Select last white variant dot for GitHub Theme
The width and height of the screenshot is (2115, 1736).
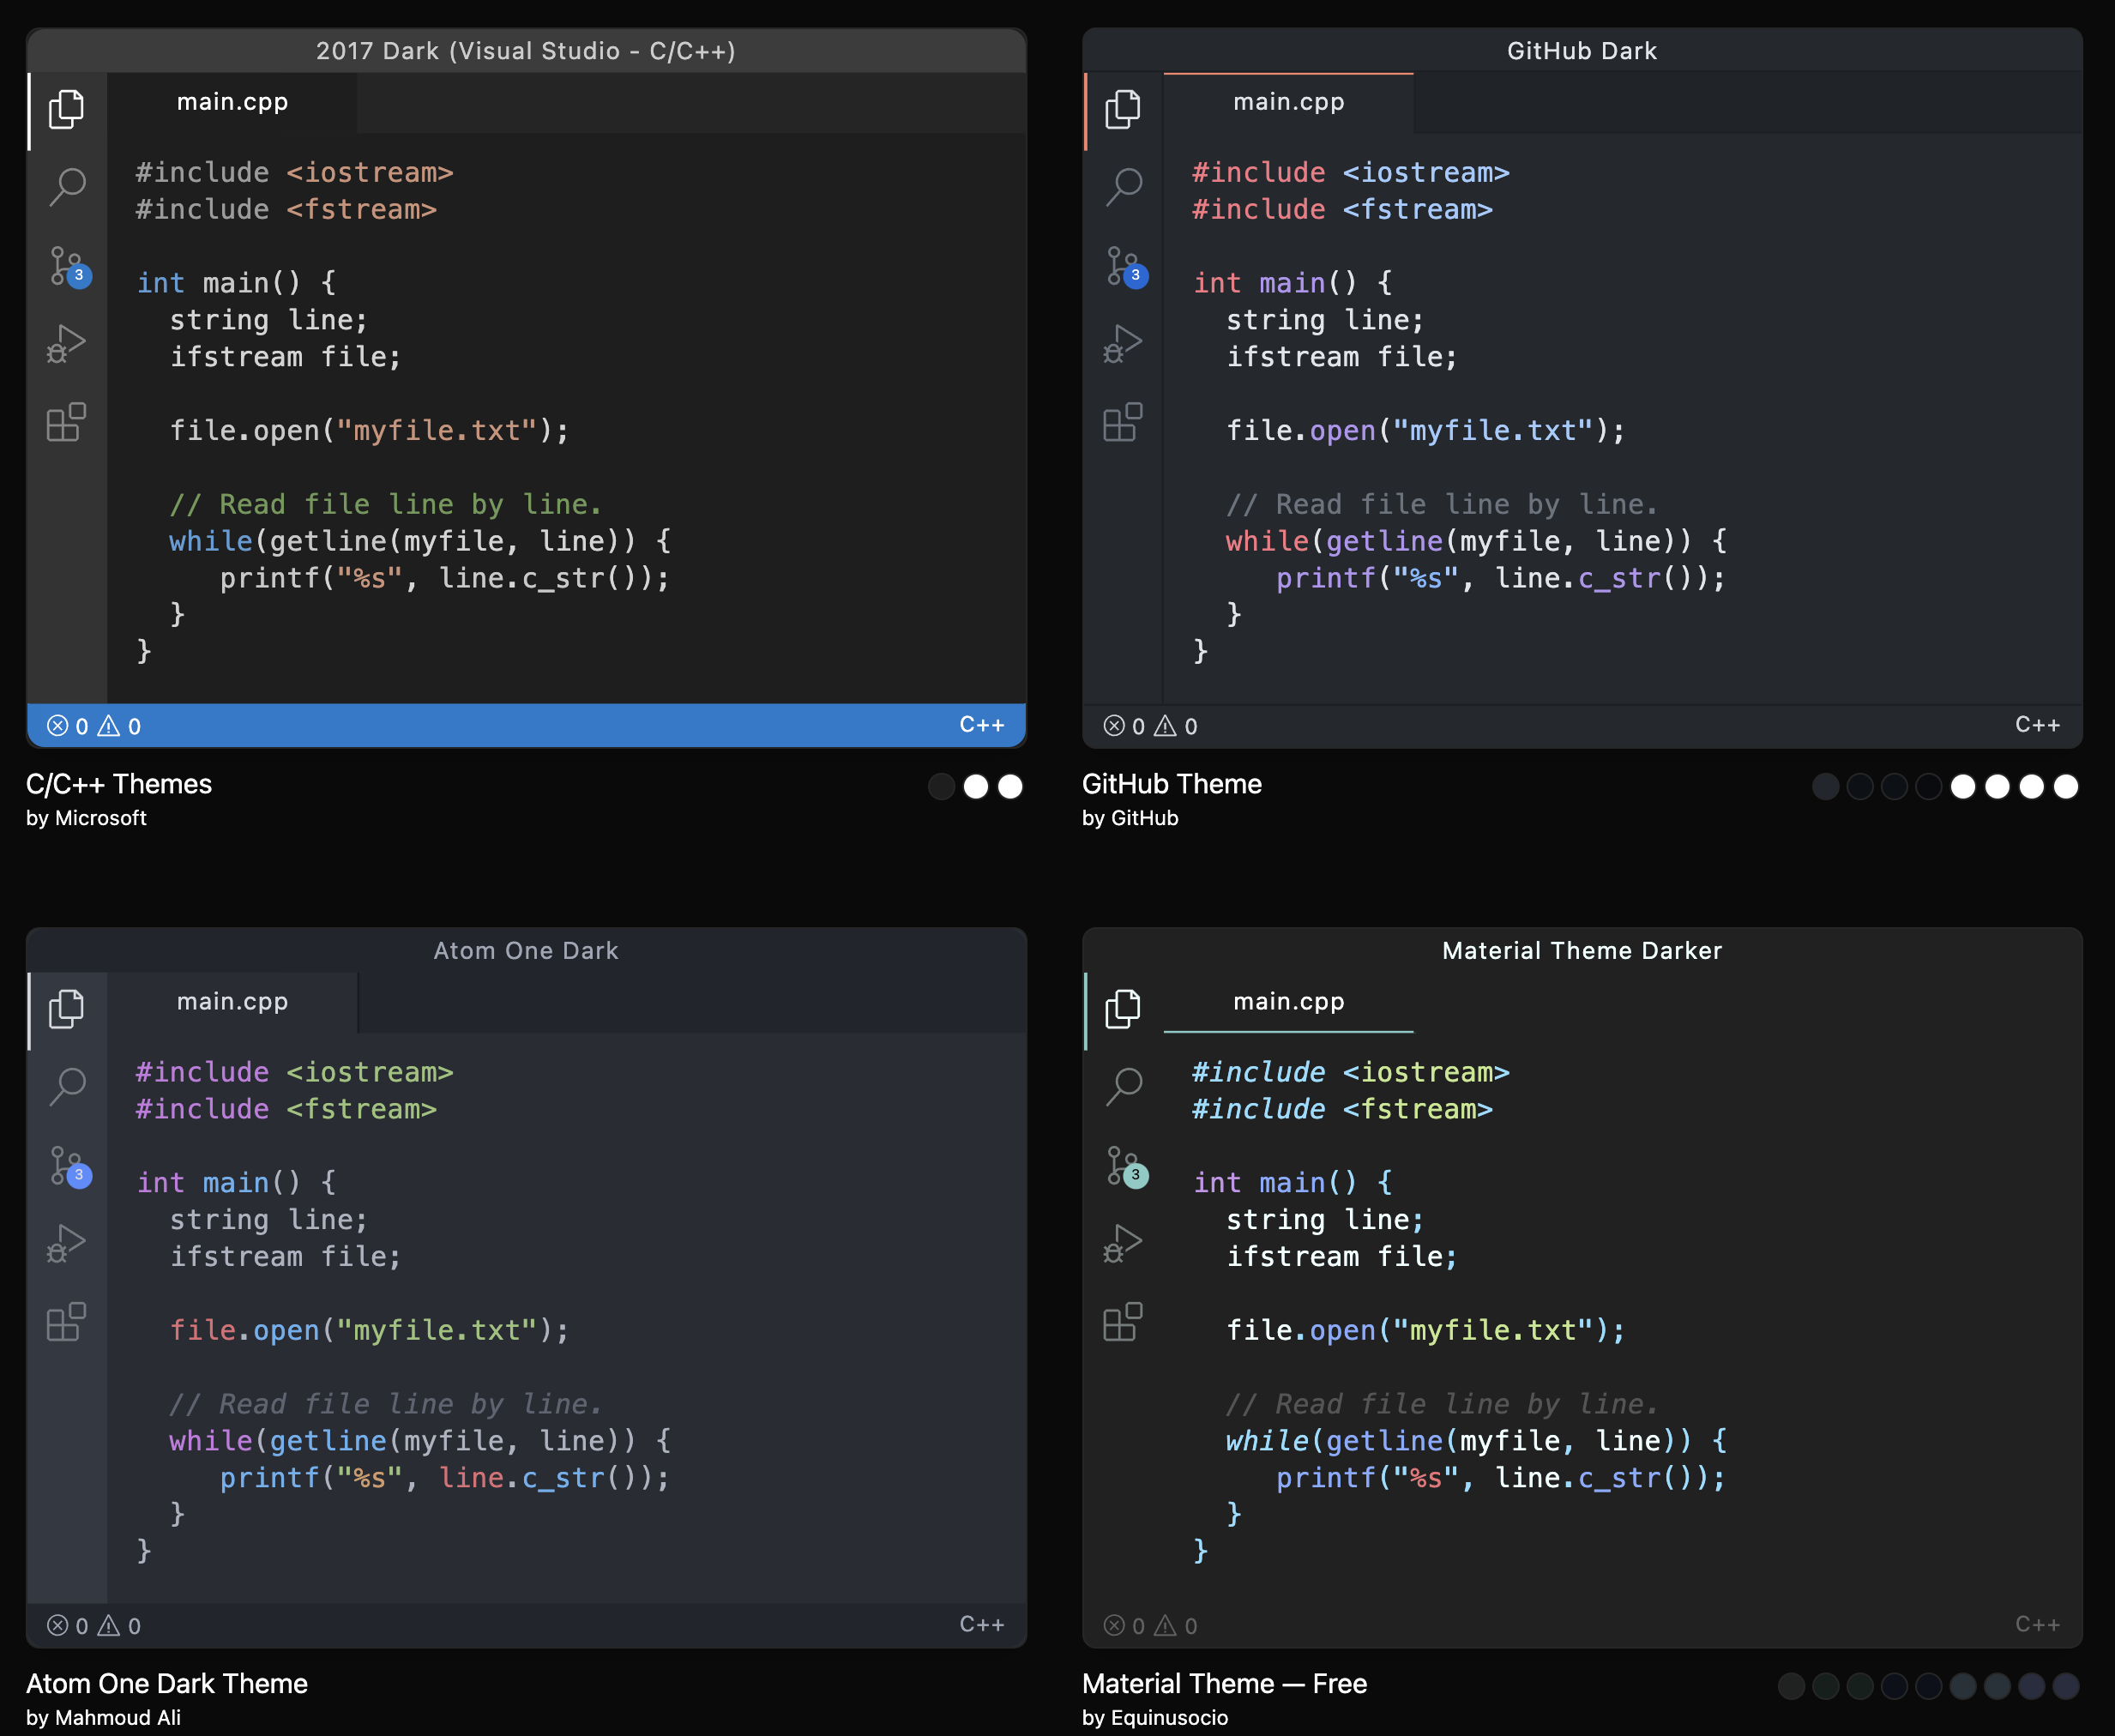click(2065, 787)
